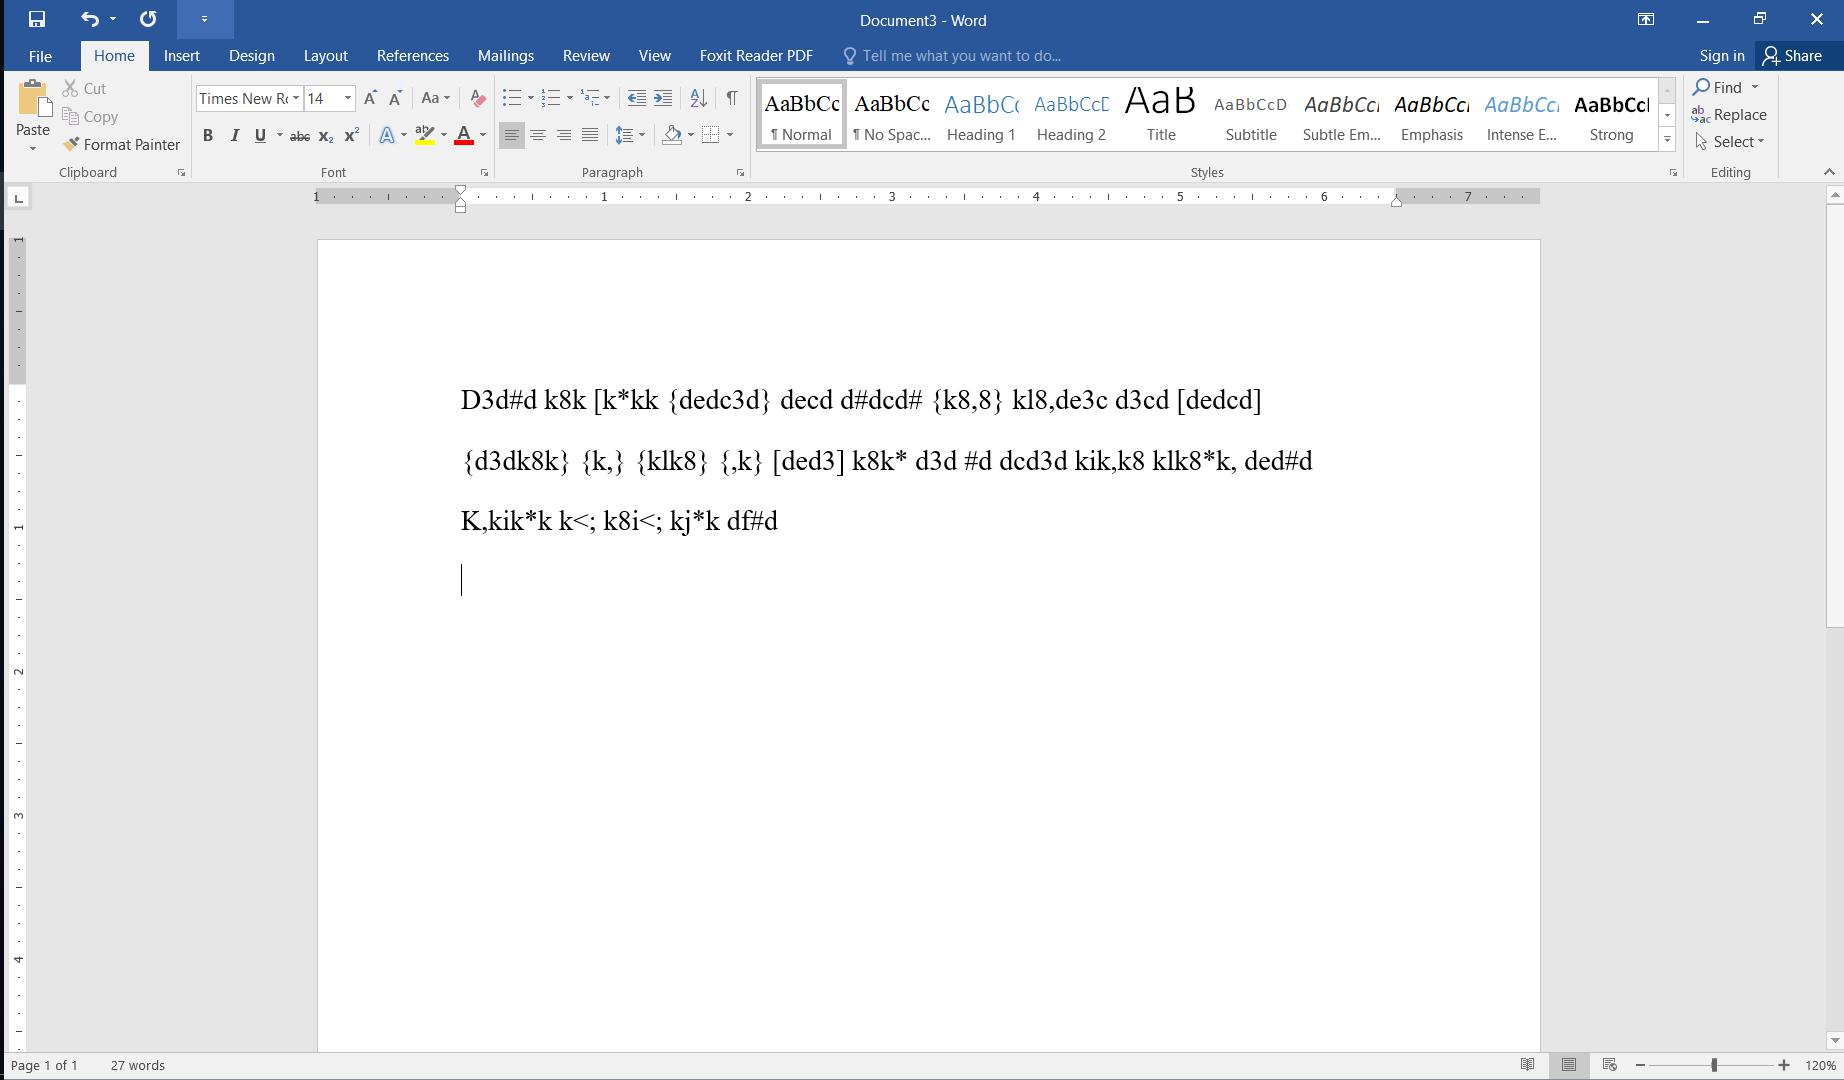Click the Superscript icon

[x=351, y=136]
